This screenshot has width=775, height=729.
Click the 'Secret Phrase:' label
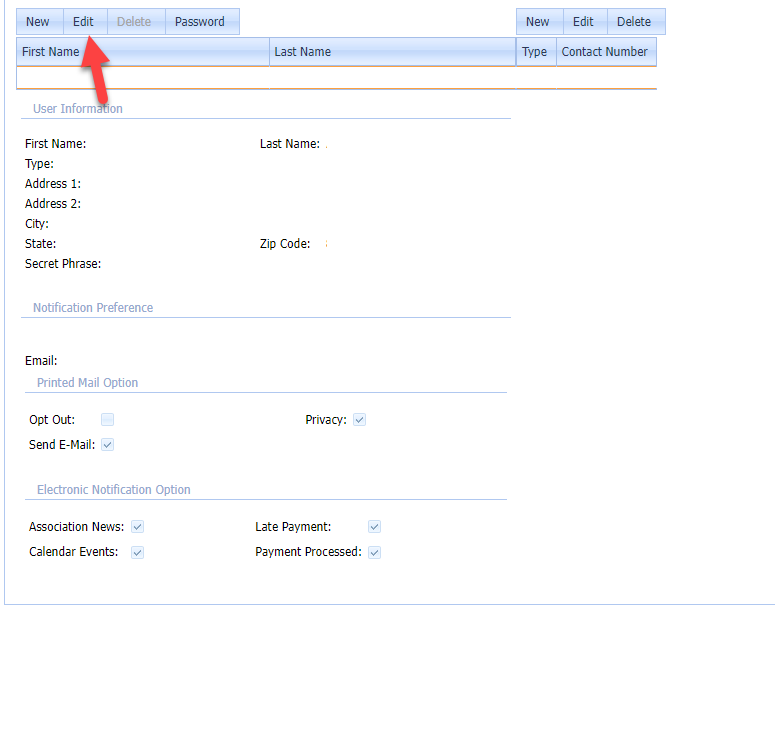coord(63,264)
